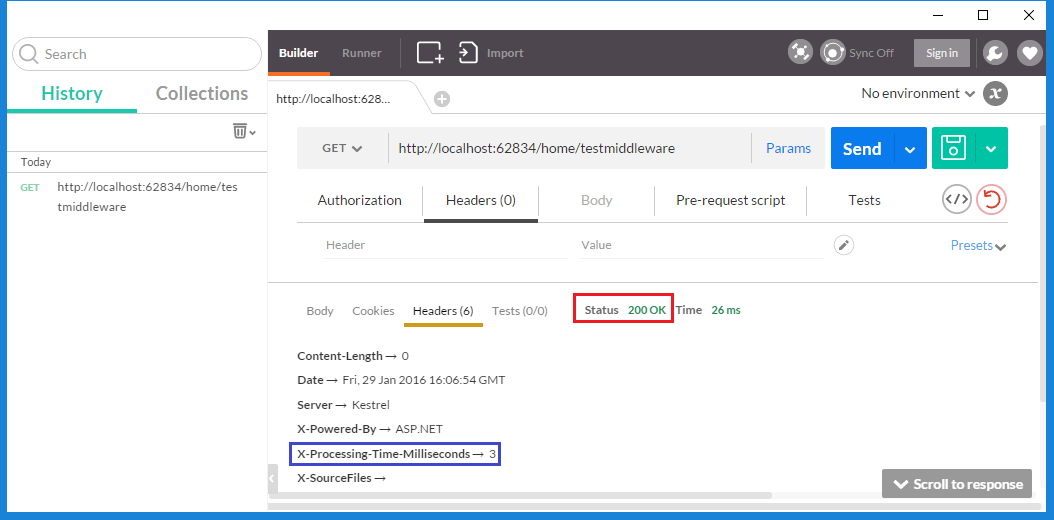Click the Content-Length header row
This screenshot has width=1054, height=520.
pos(353,356)
